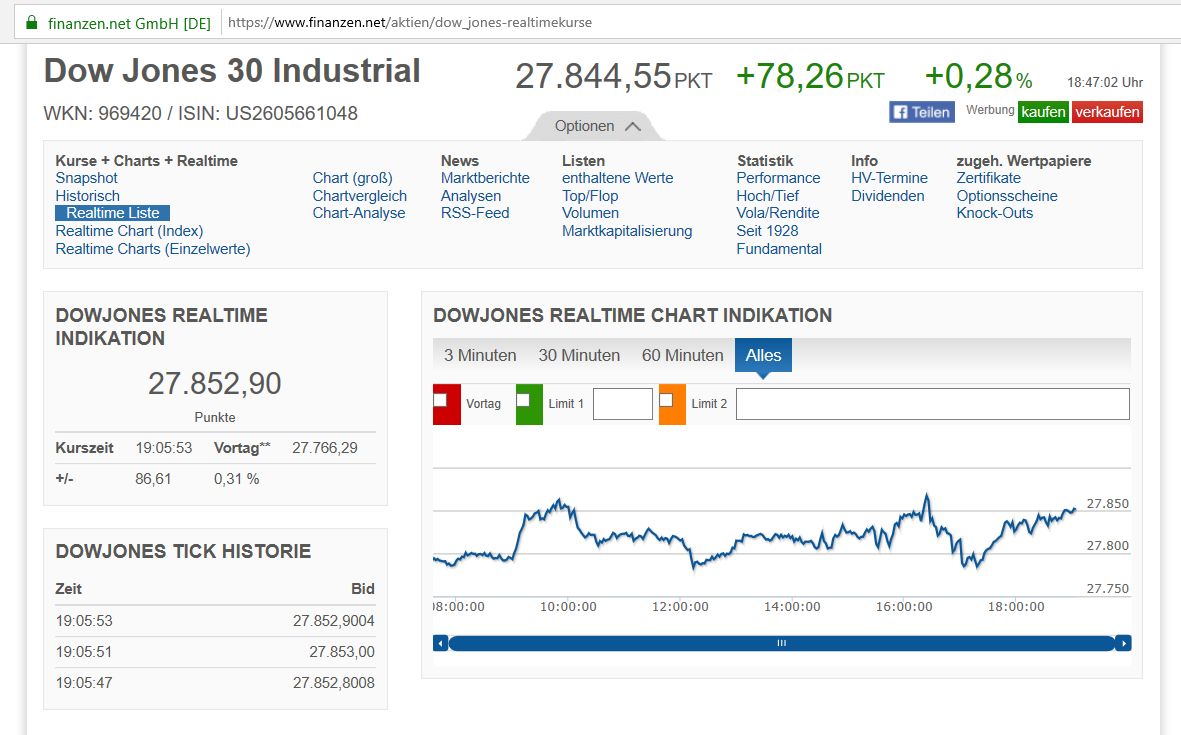This screenshot has height=735, width=1181.
Task: Select the 30 Minuten chart tab
Action: (x=579, y=355)
